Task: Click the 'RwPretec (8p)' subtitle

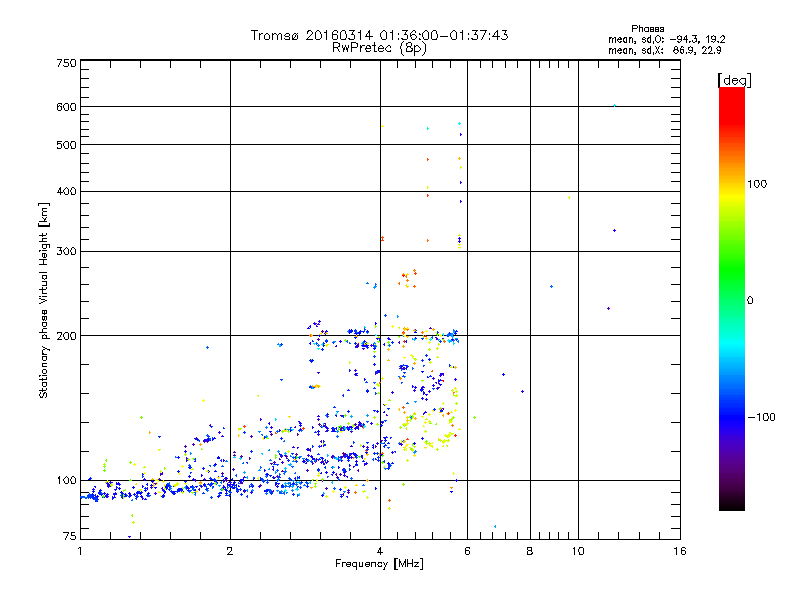Action: [x=379, y=48]
